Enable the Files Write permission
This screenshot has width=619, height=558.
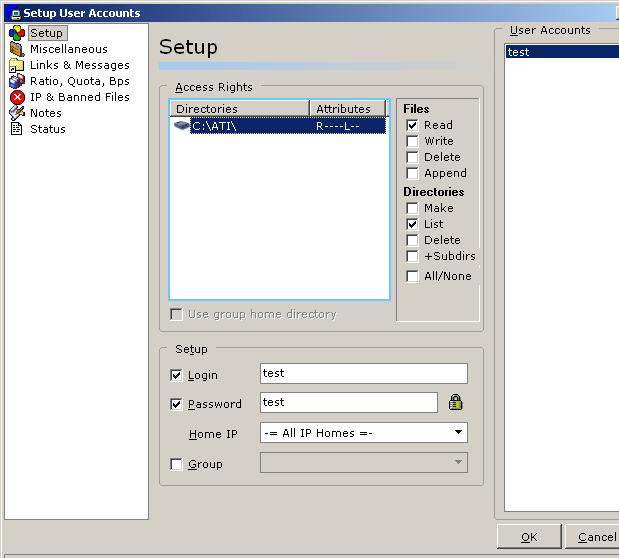tap(412, 141)
